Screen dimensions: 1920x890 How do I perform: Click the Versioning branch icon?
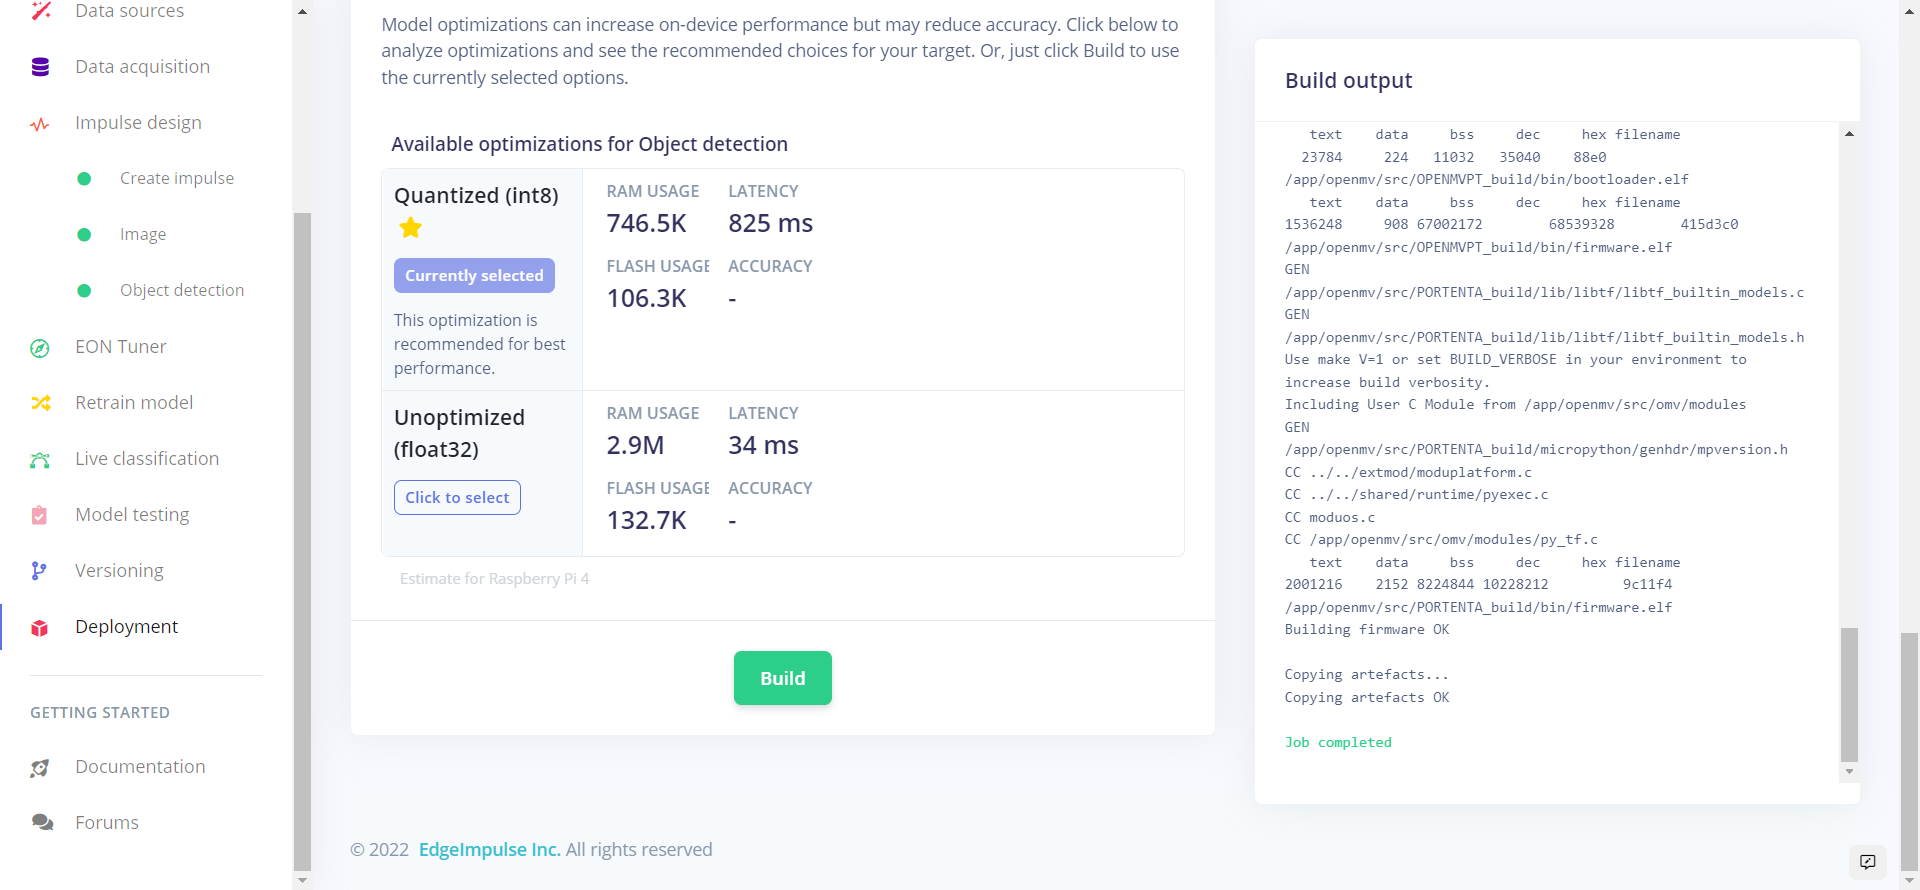pos(40,571)
